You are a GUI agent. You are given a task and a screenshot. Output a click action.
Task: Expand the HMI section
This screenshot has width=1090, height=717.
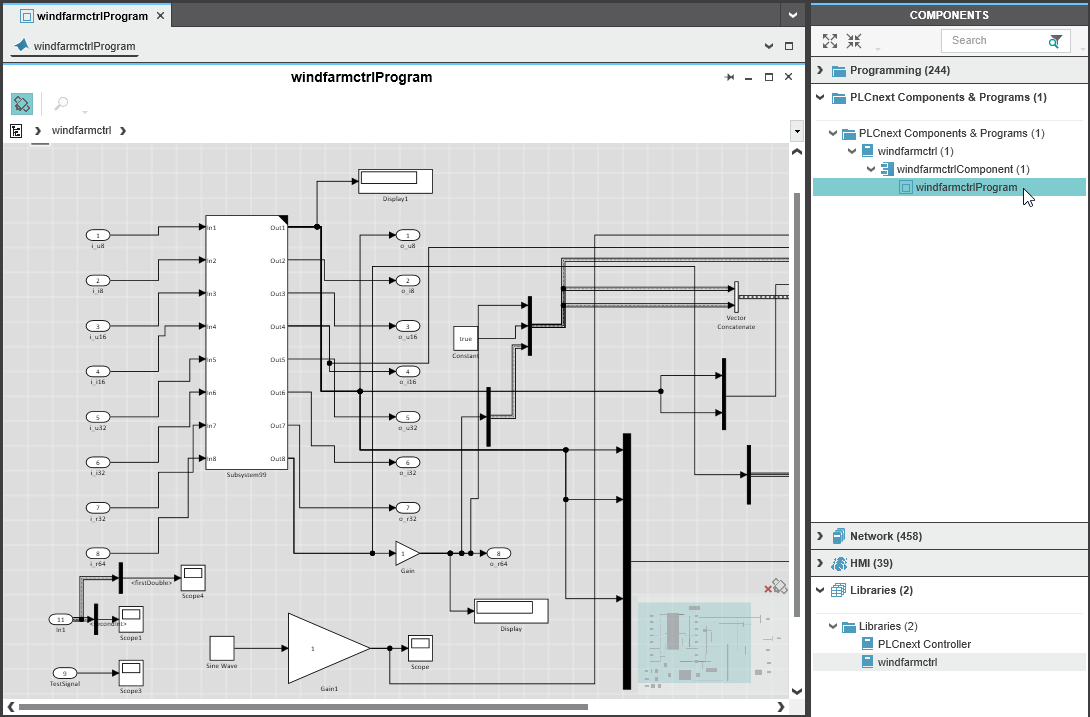(820, 563)
